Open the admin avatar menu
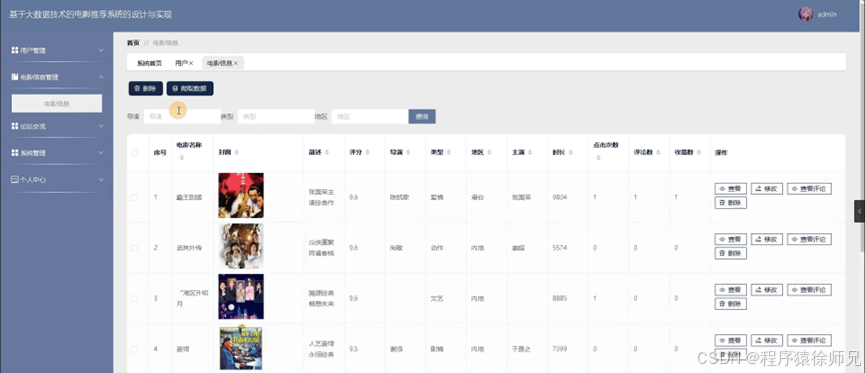This screenshot has width=865, height=373. [805, 14]
